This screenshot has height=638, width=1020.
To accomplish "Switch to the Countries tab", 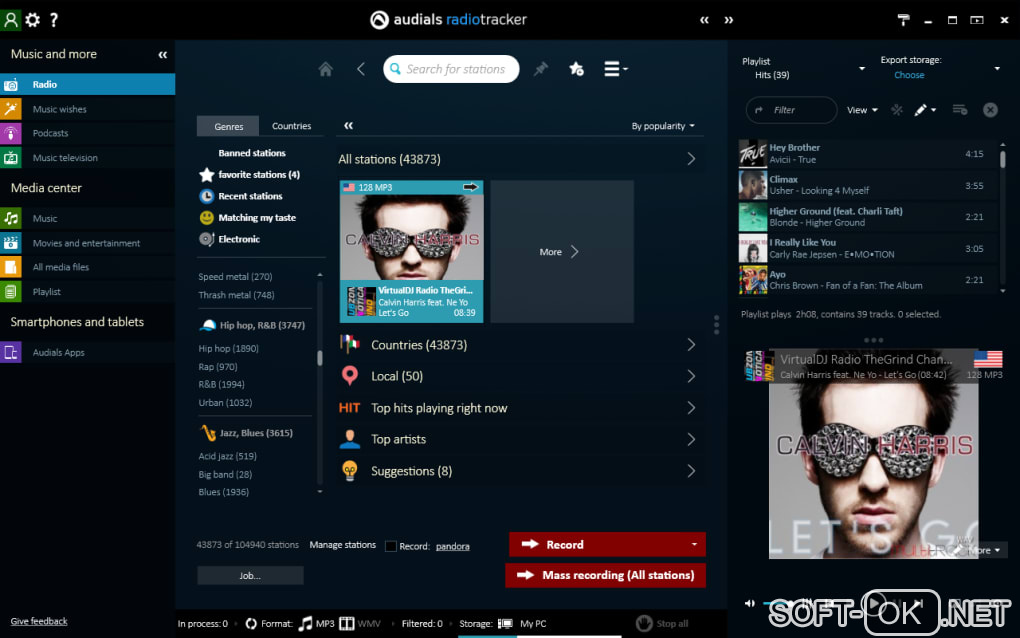I will [291, 126].
